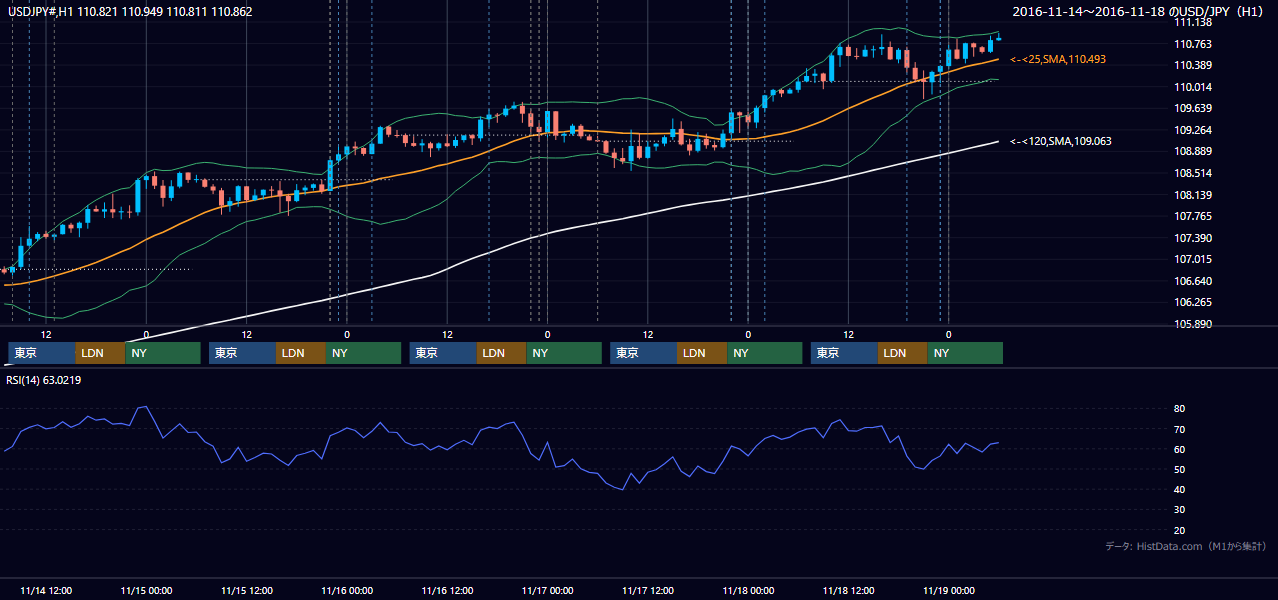Click RSI scale value 70
1278x600 pixels.
click(1180, 429)
